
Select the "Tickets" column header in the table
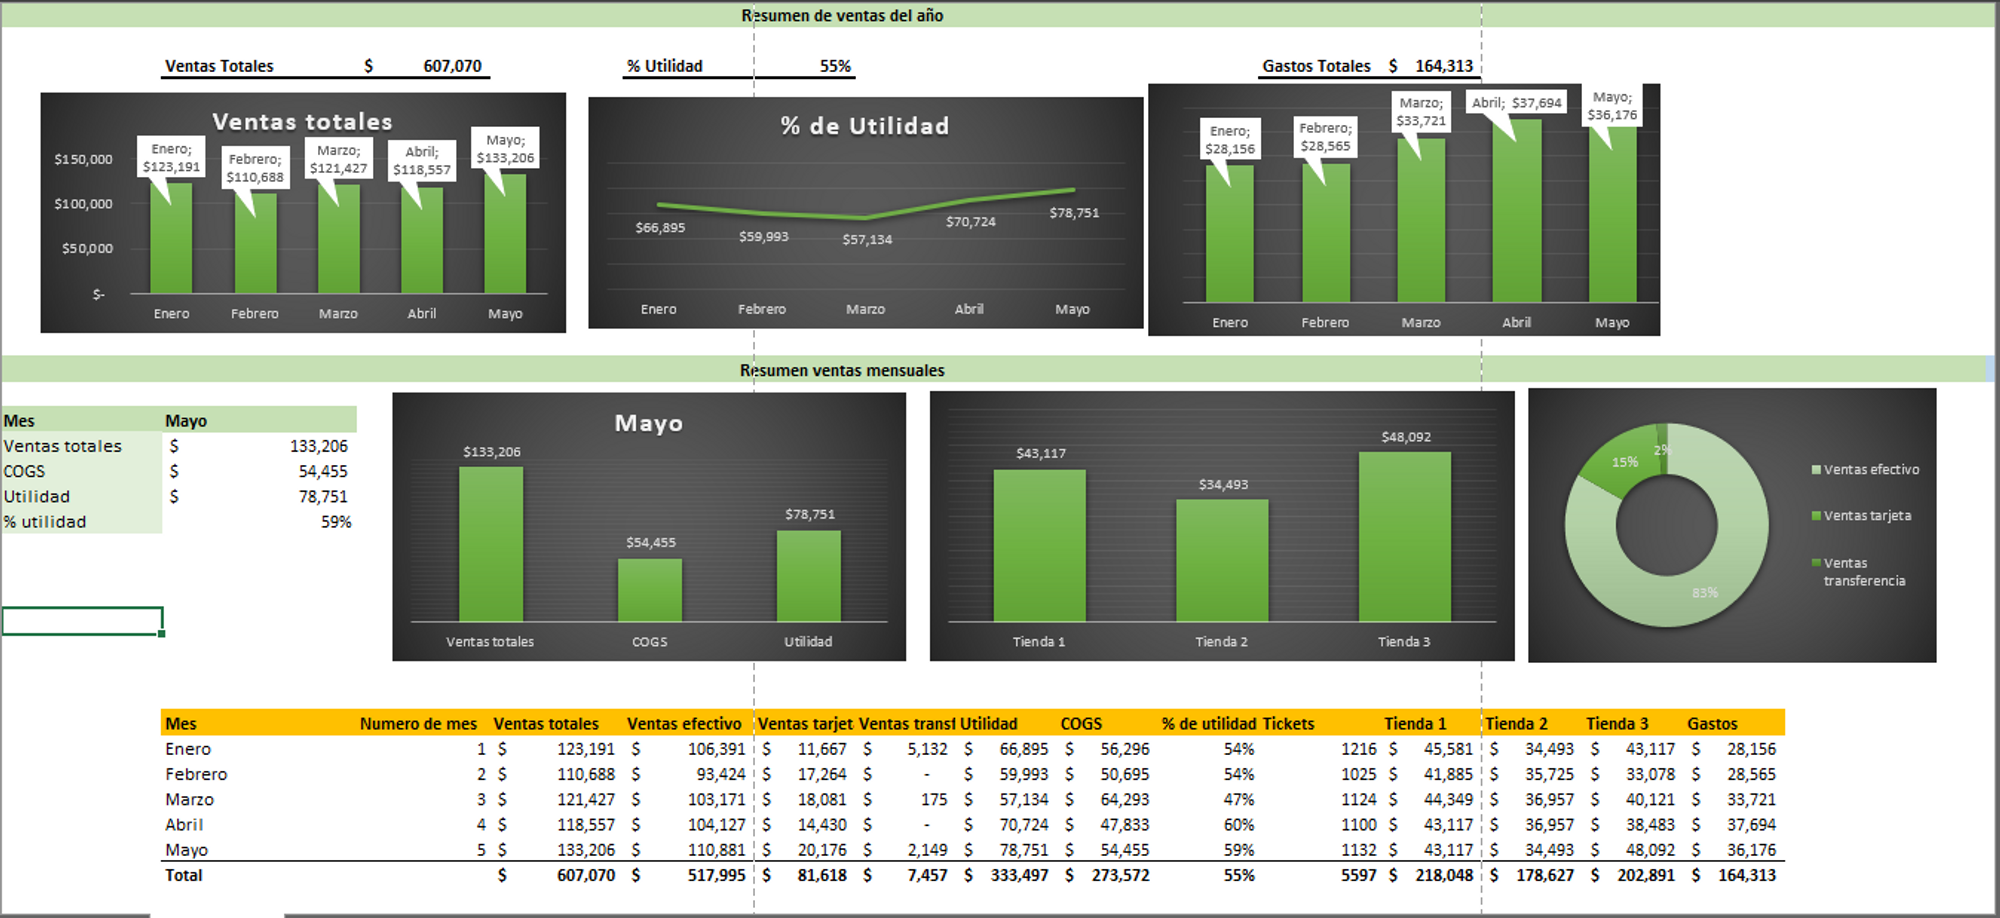pyautogui.click(x=1288, y=724)
